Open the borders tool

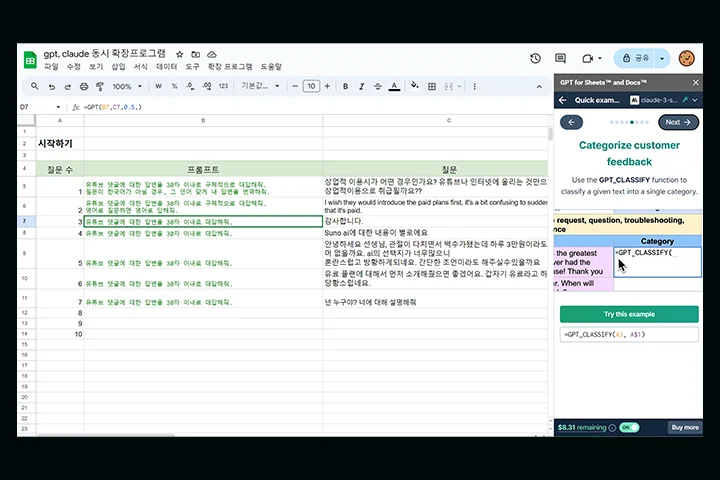pyautogui.click(x=432, y=86)
